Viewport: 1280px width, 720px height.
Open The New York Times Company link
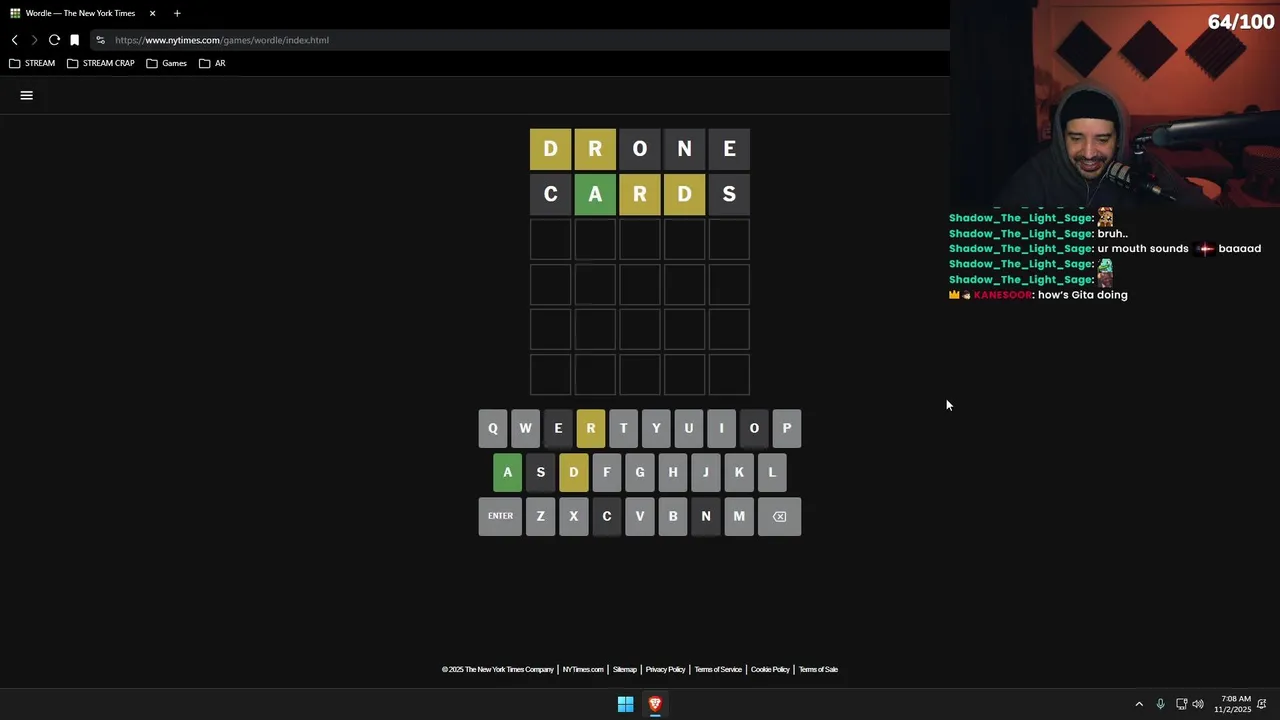498,669
